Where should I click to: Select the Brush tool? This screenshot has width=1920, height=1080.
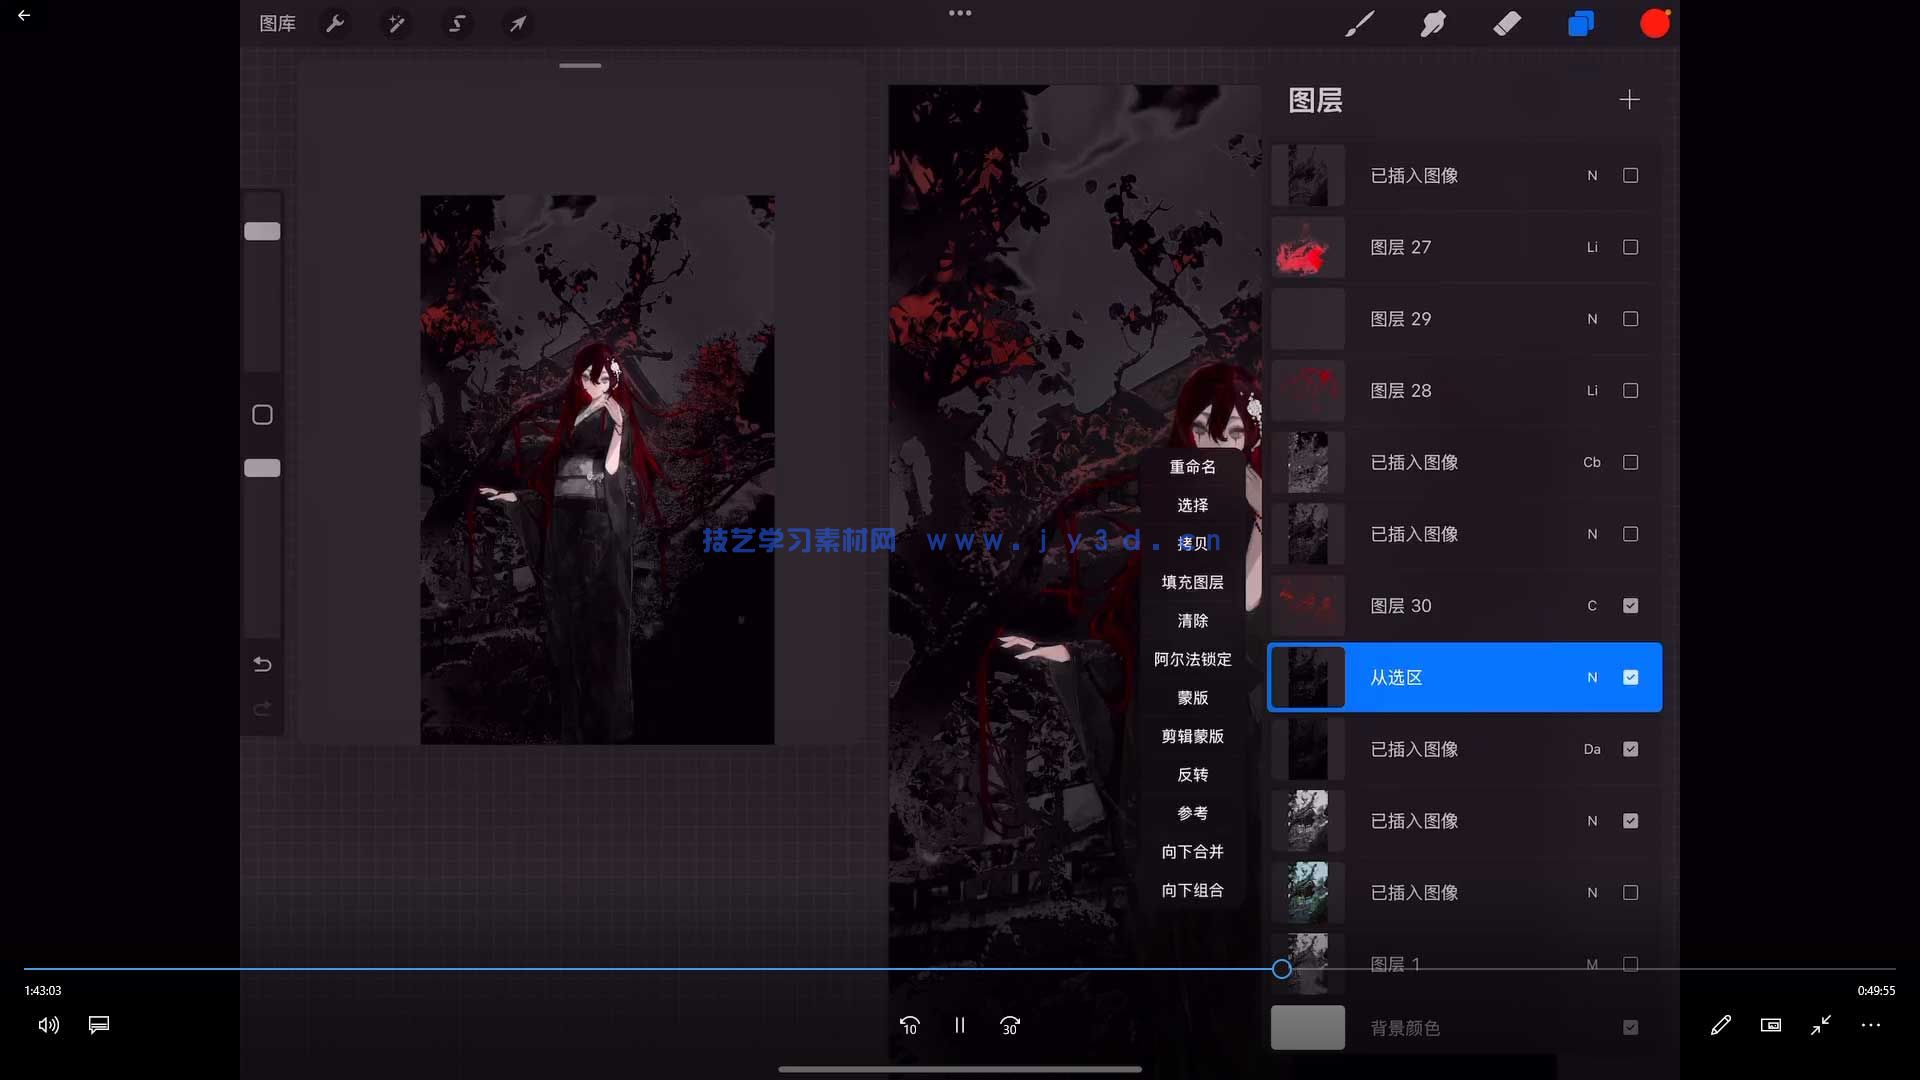[x=1360, y=23]
